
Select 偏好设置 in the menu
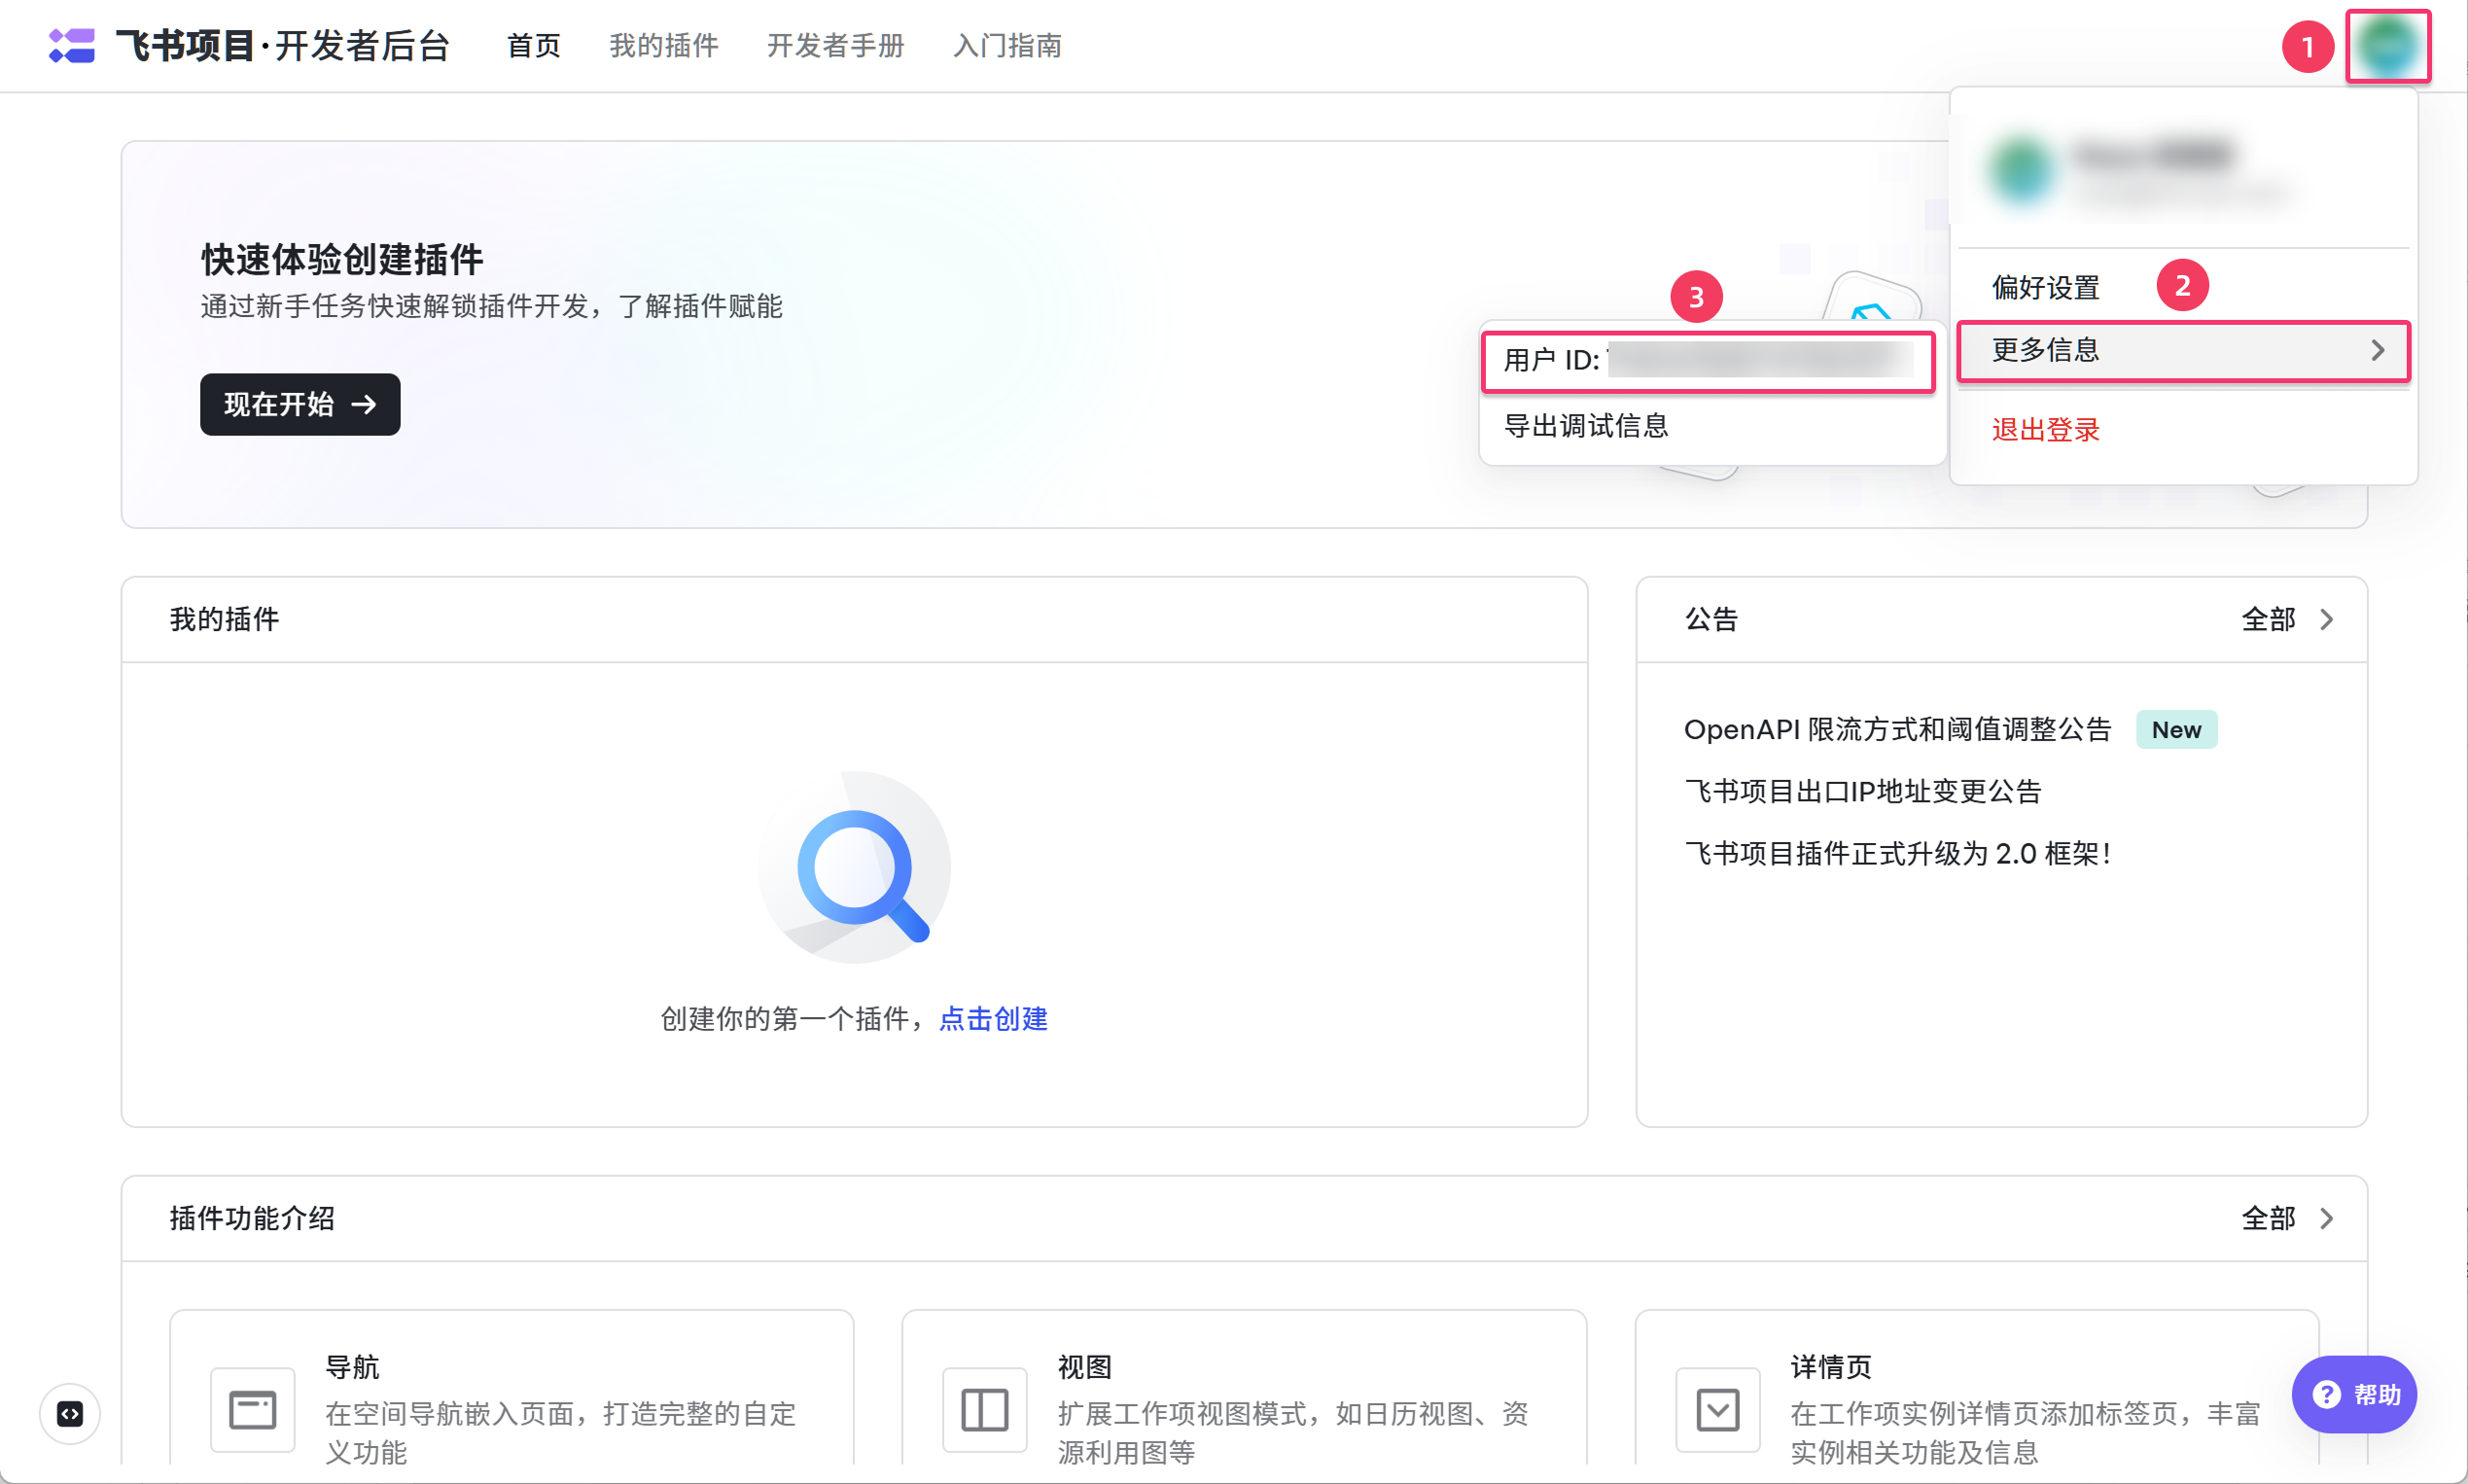pos(2045,288)
